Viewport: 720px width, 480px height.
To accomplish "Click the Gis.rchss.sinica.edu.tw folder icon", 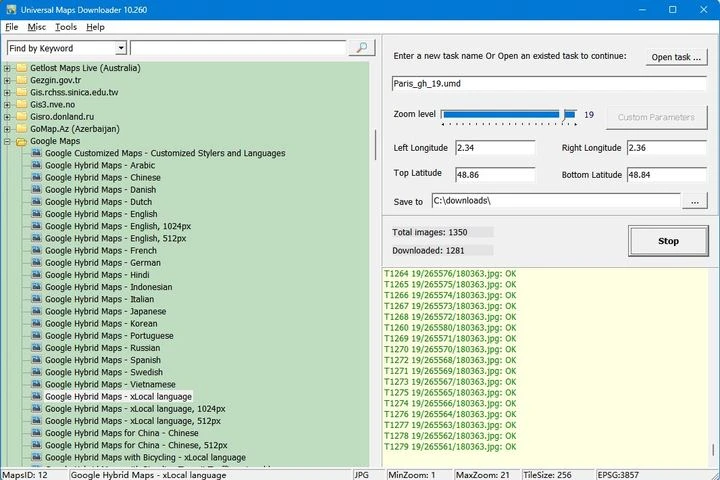I will [22, 92].
